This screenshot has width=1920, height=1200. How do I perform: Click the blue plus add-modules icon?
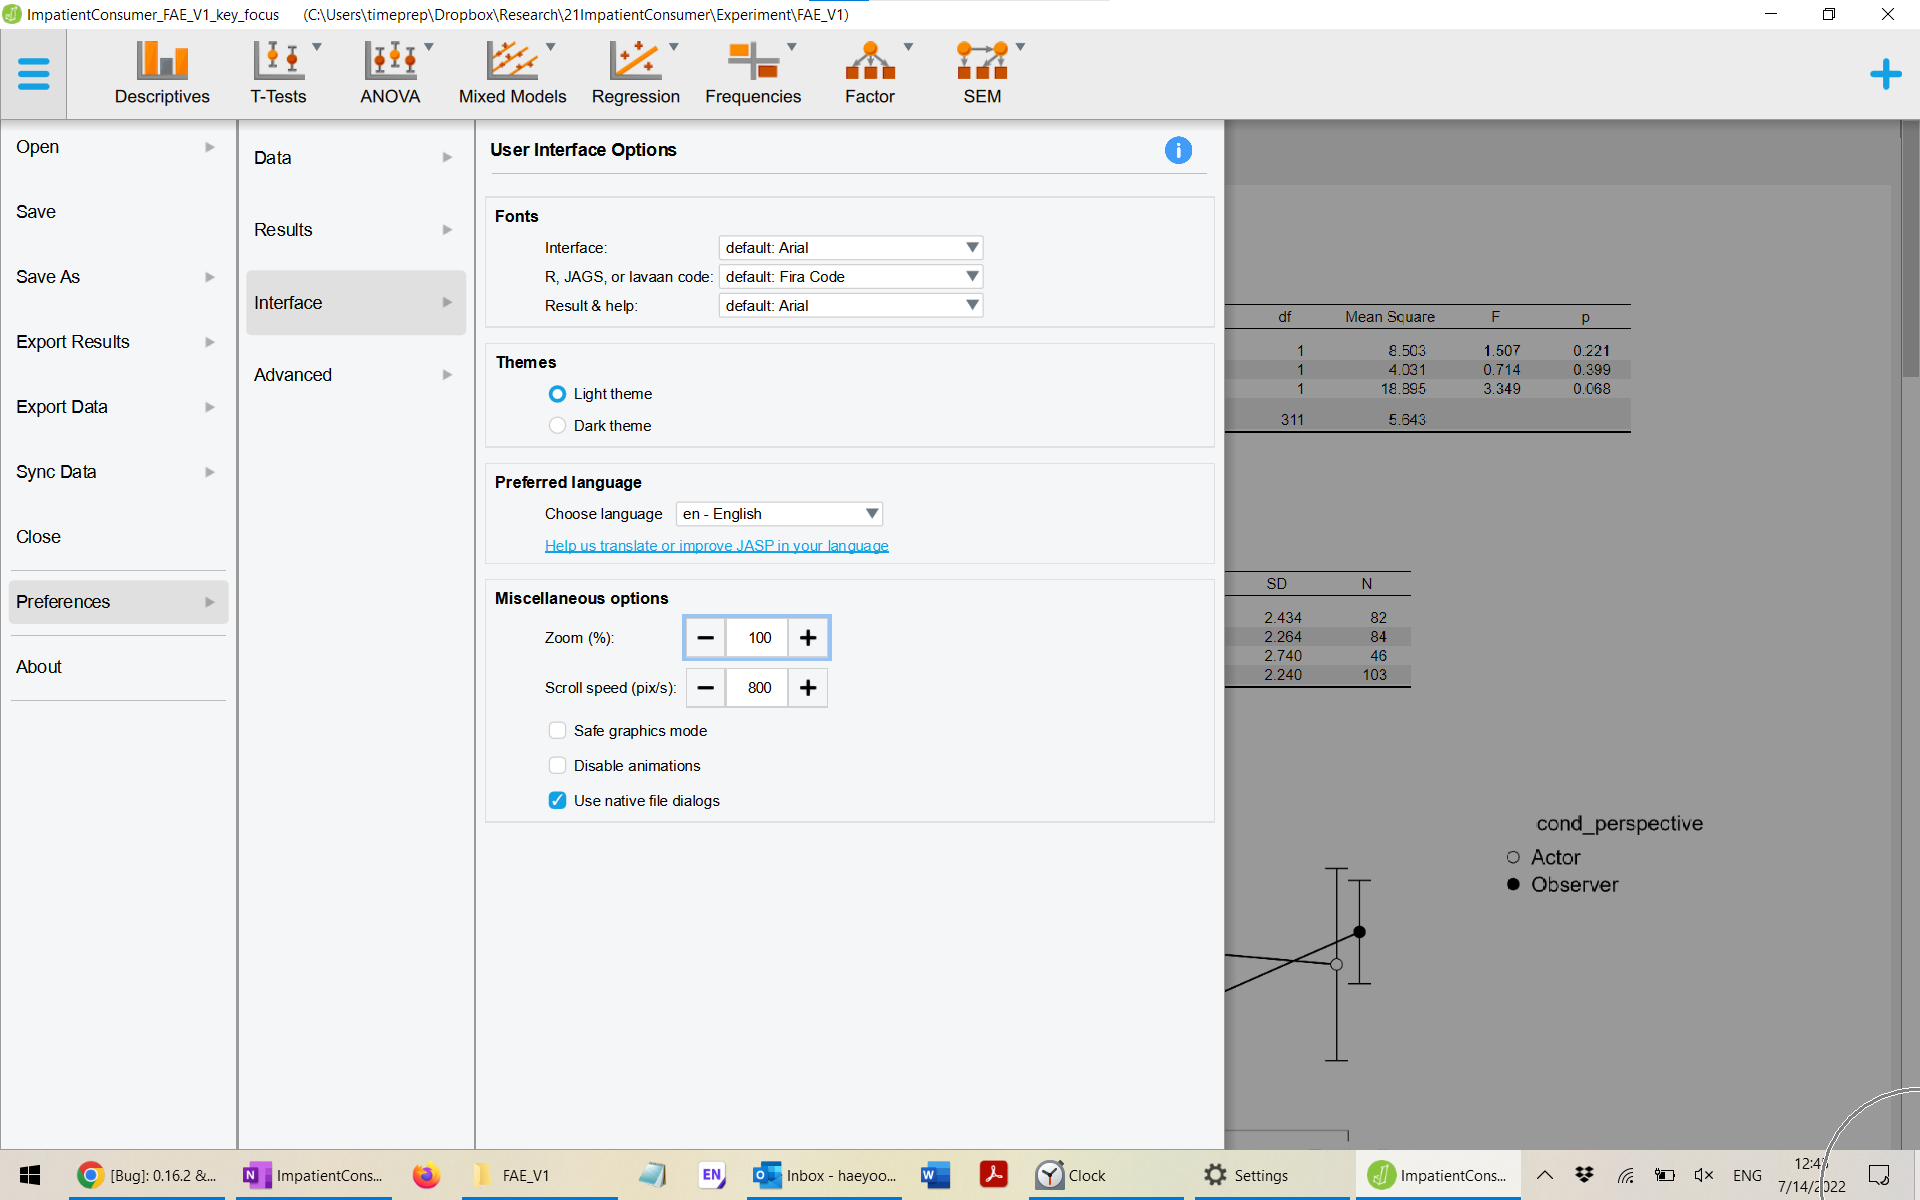pyautogui.click(x=1885, y=74)
